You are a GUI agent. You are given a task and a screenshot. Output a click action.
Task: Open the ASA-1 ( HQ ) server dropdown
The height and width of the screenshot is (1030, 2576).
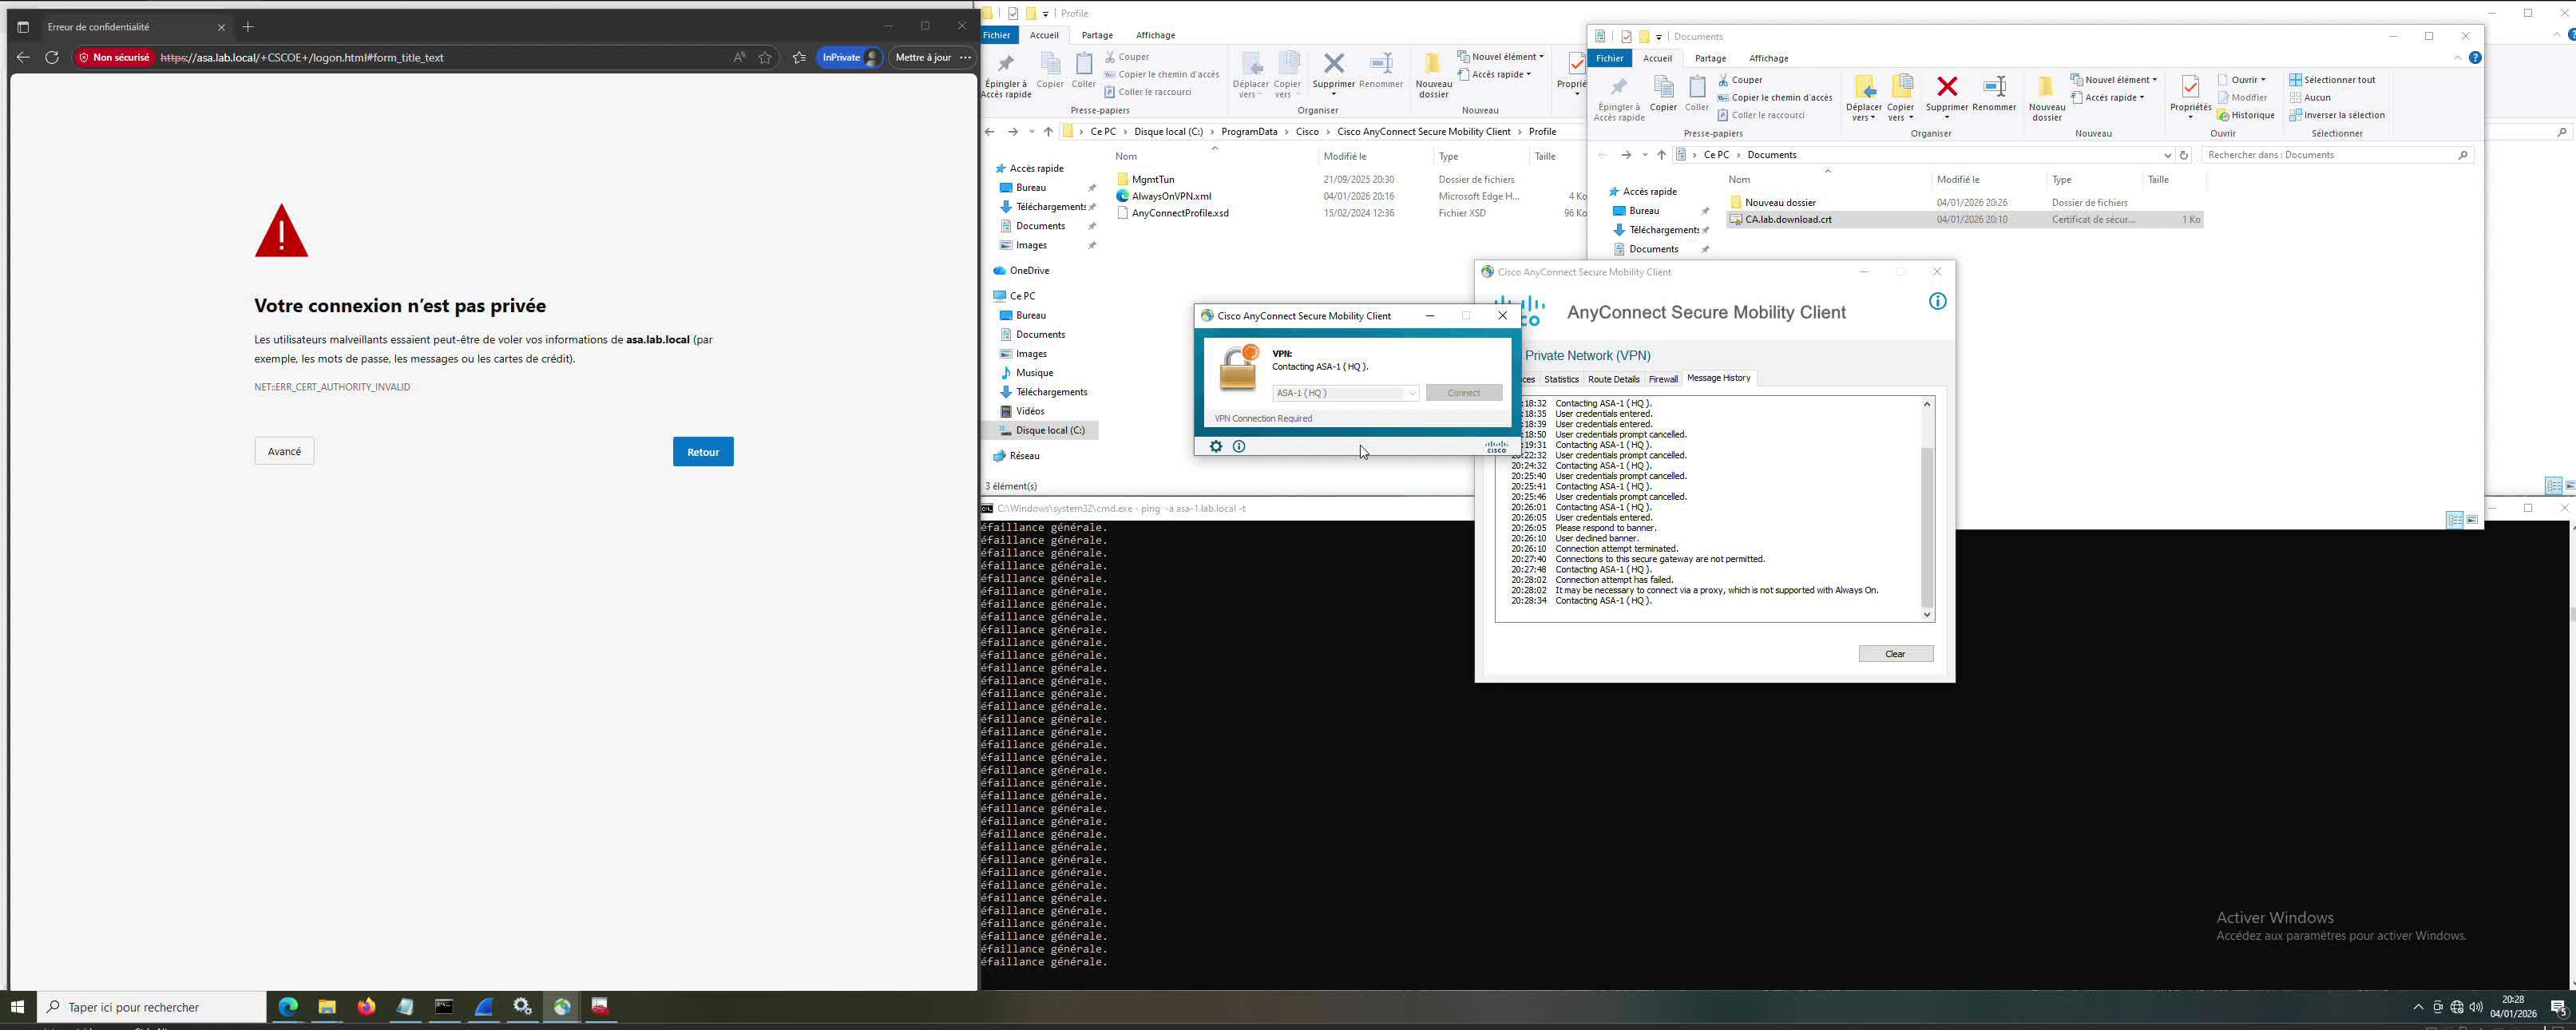click(x=1345, y=393)
